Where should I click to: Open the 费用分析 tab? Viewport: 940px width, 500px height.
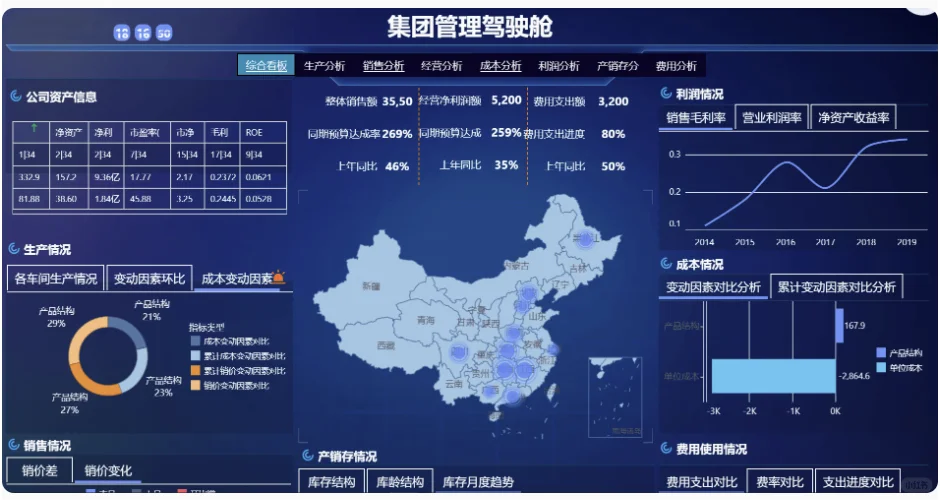tap(676, 65)
